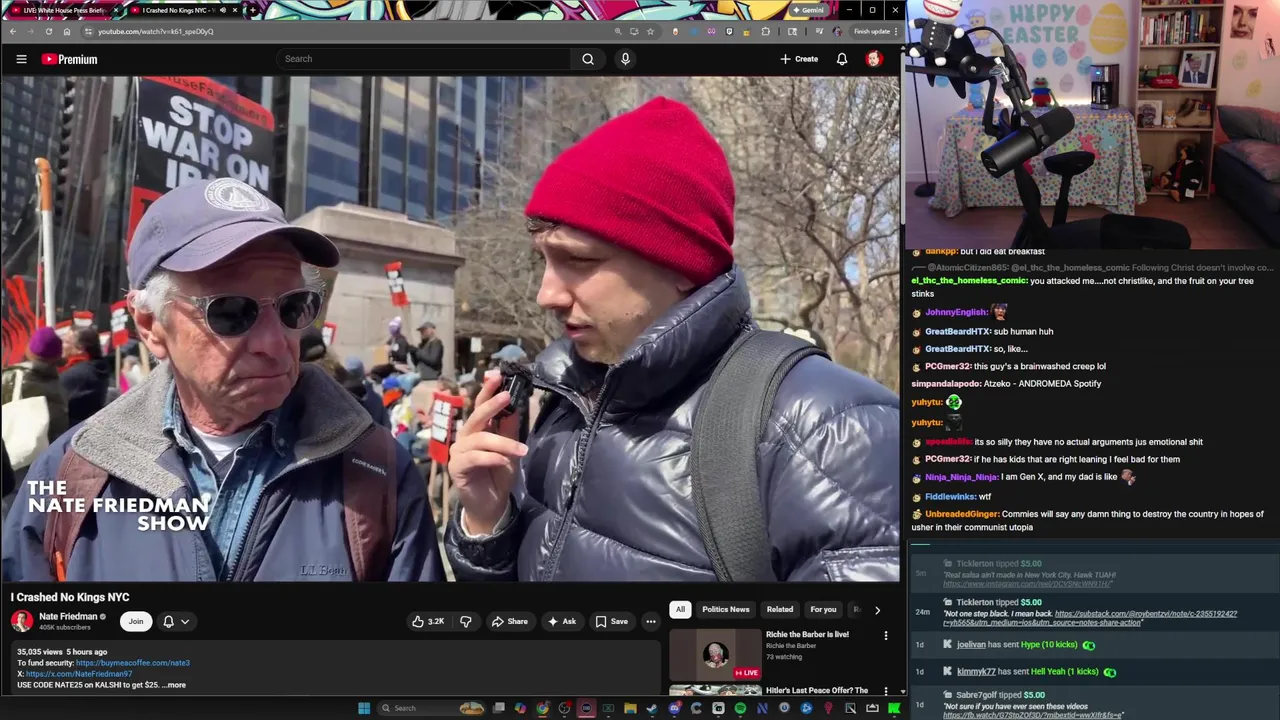Open options for Hitler's Last Peace Offer video
The width and height of the screenshot is (1280, 720).
[x=885, y=691]
